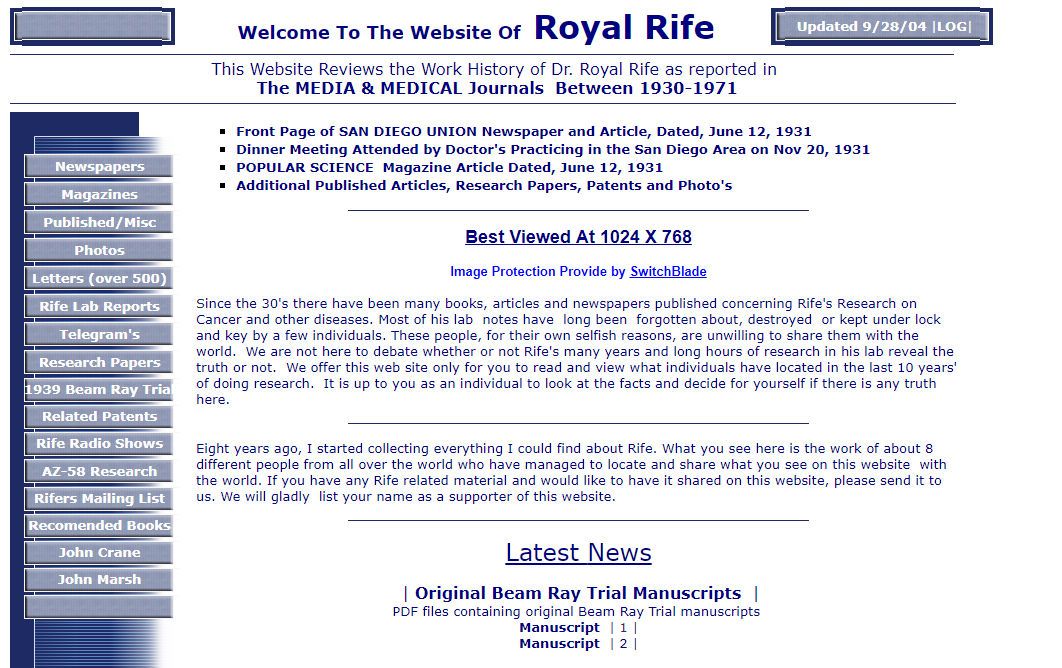Click Best Viewed At 1024 X 768 link
Screen dimensions: 1062x668
(x=578, y=237)
